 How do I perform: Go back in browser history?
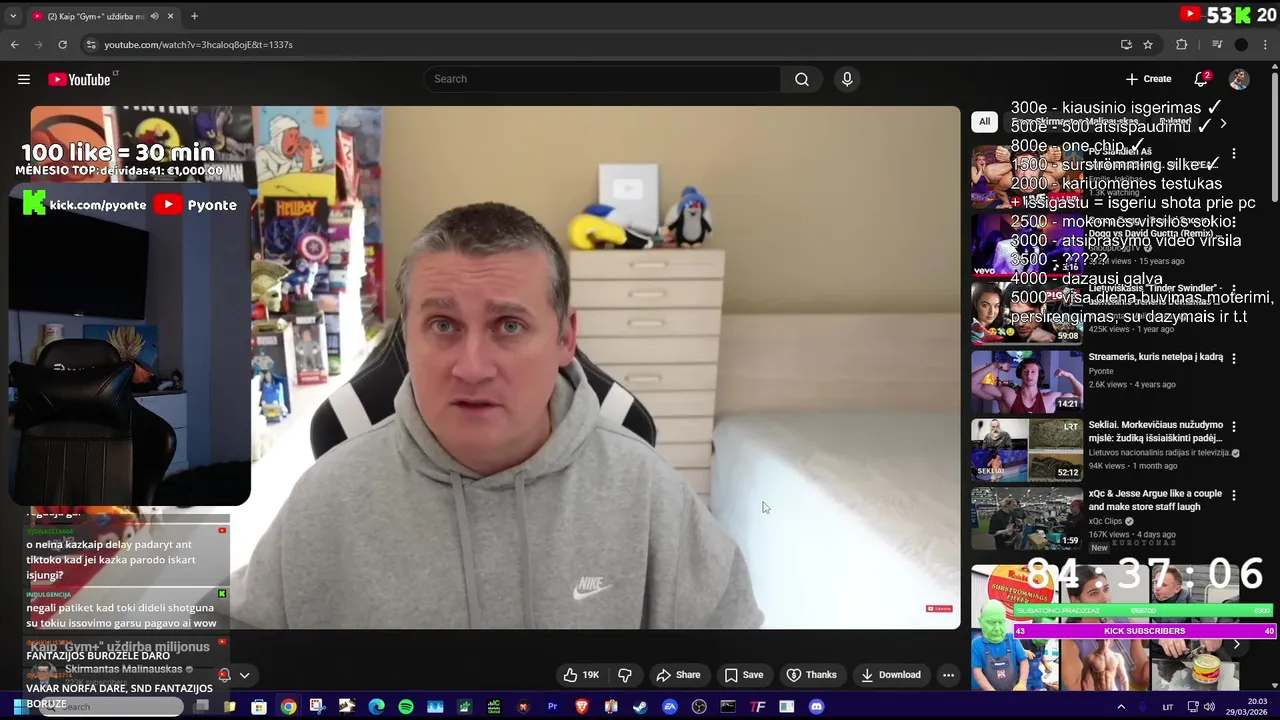click(15, 44)
